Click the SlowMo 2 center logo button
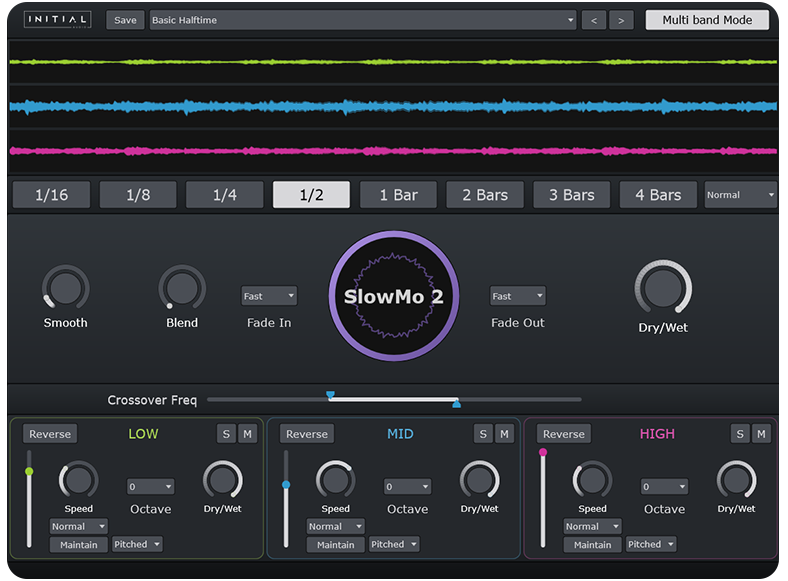The height and width of the screenshot is (581, 788). (394, 295)
